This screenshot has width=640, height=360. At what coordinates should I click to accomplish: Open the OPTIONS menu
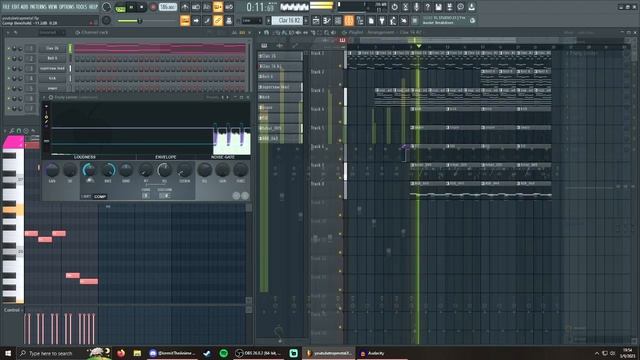point(67,7)
